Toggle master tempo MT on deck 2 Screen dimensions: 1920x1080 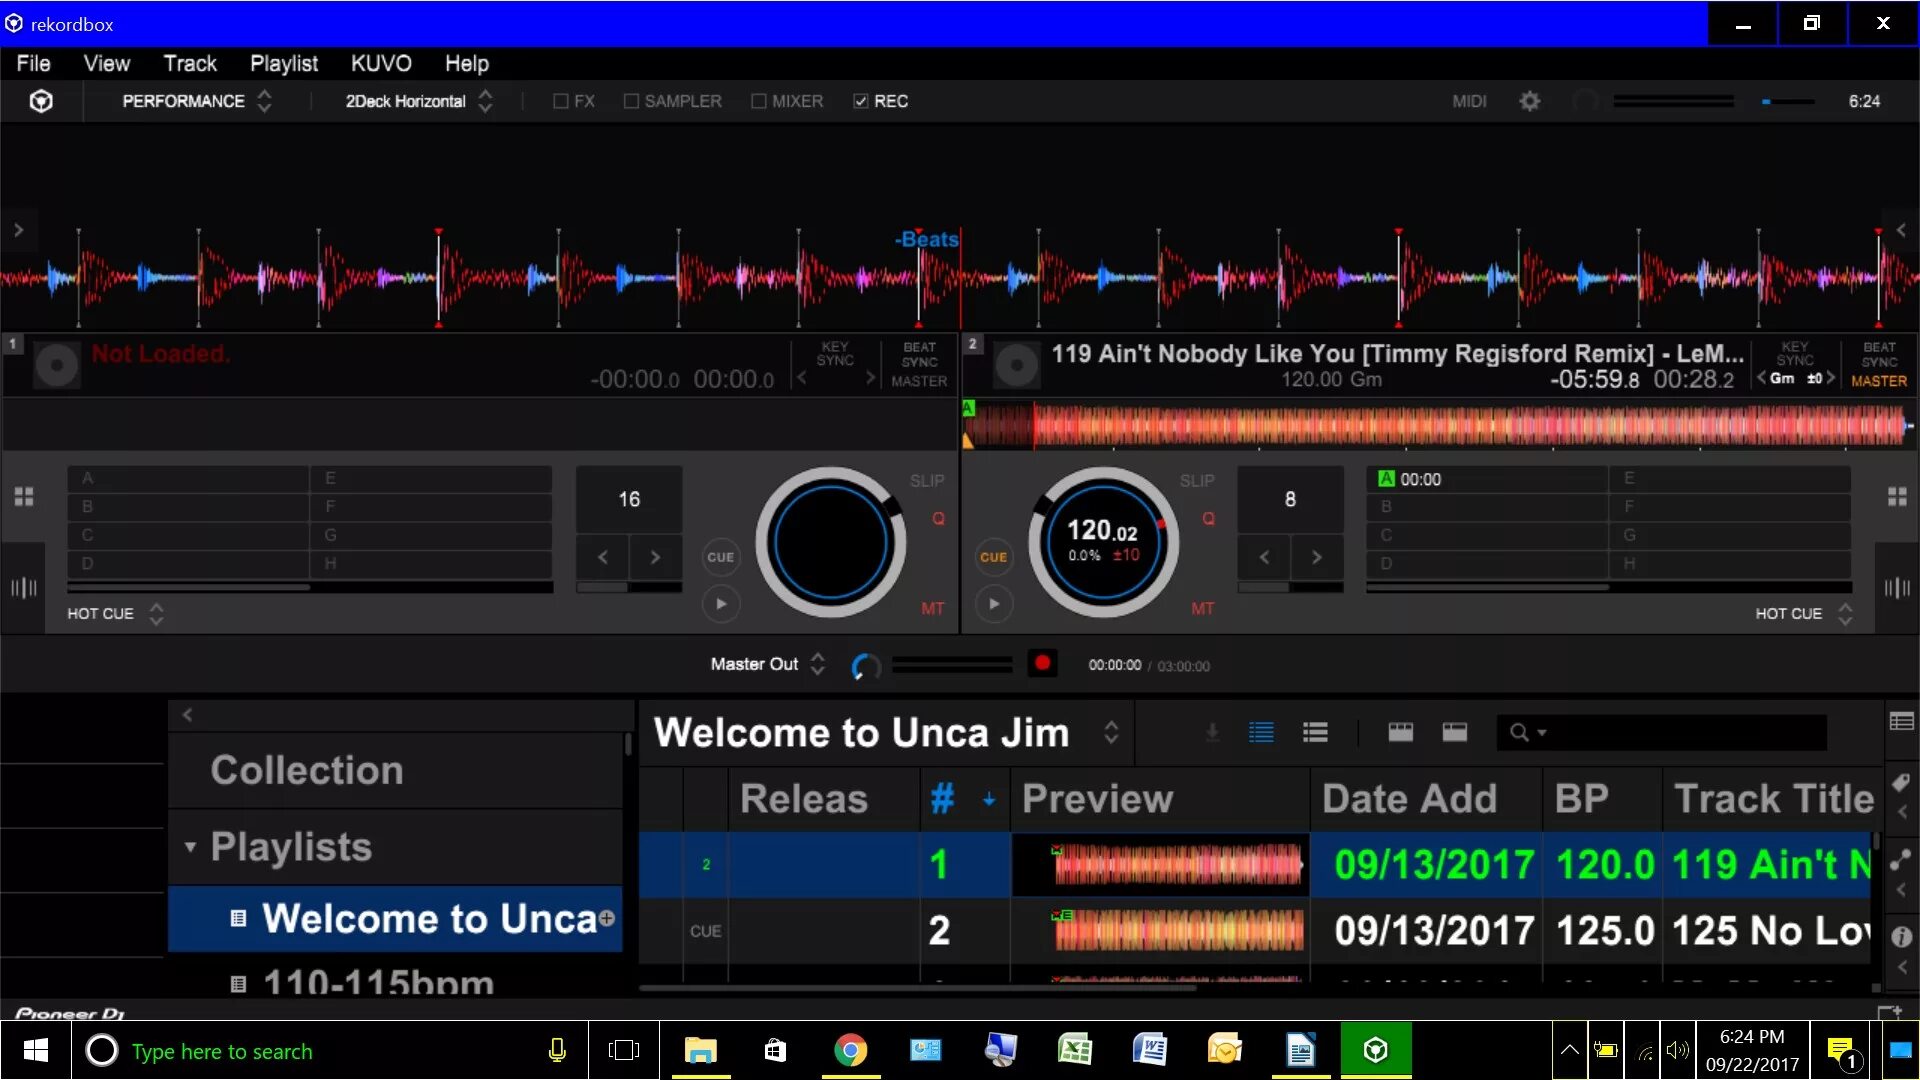click(1202, 608)
